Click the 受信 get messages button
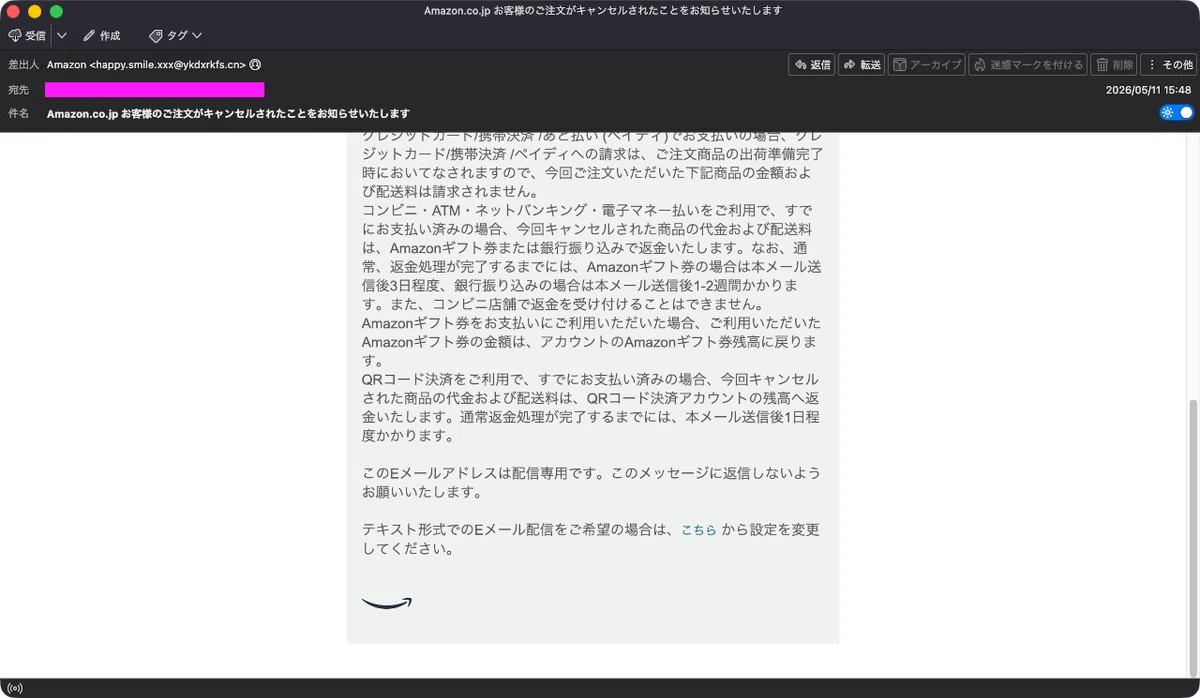1200x698 pixels. [x=27, y=35]
